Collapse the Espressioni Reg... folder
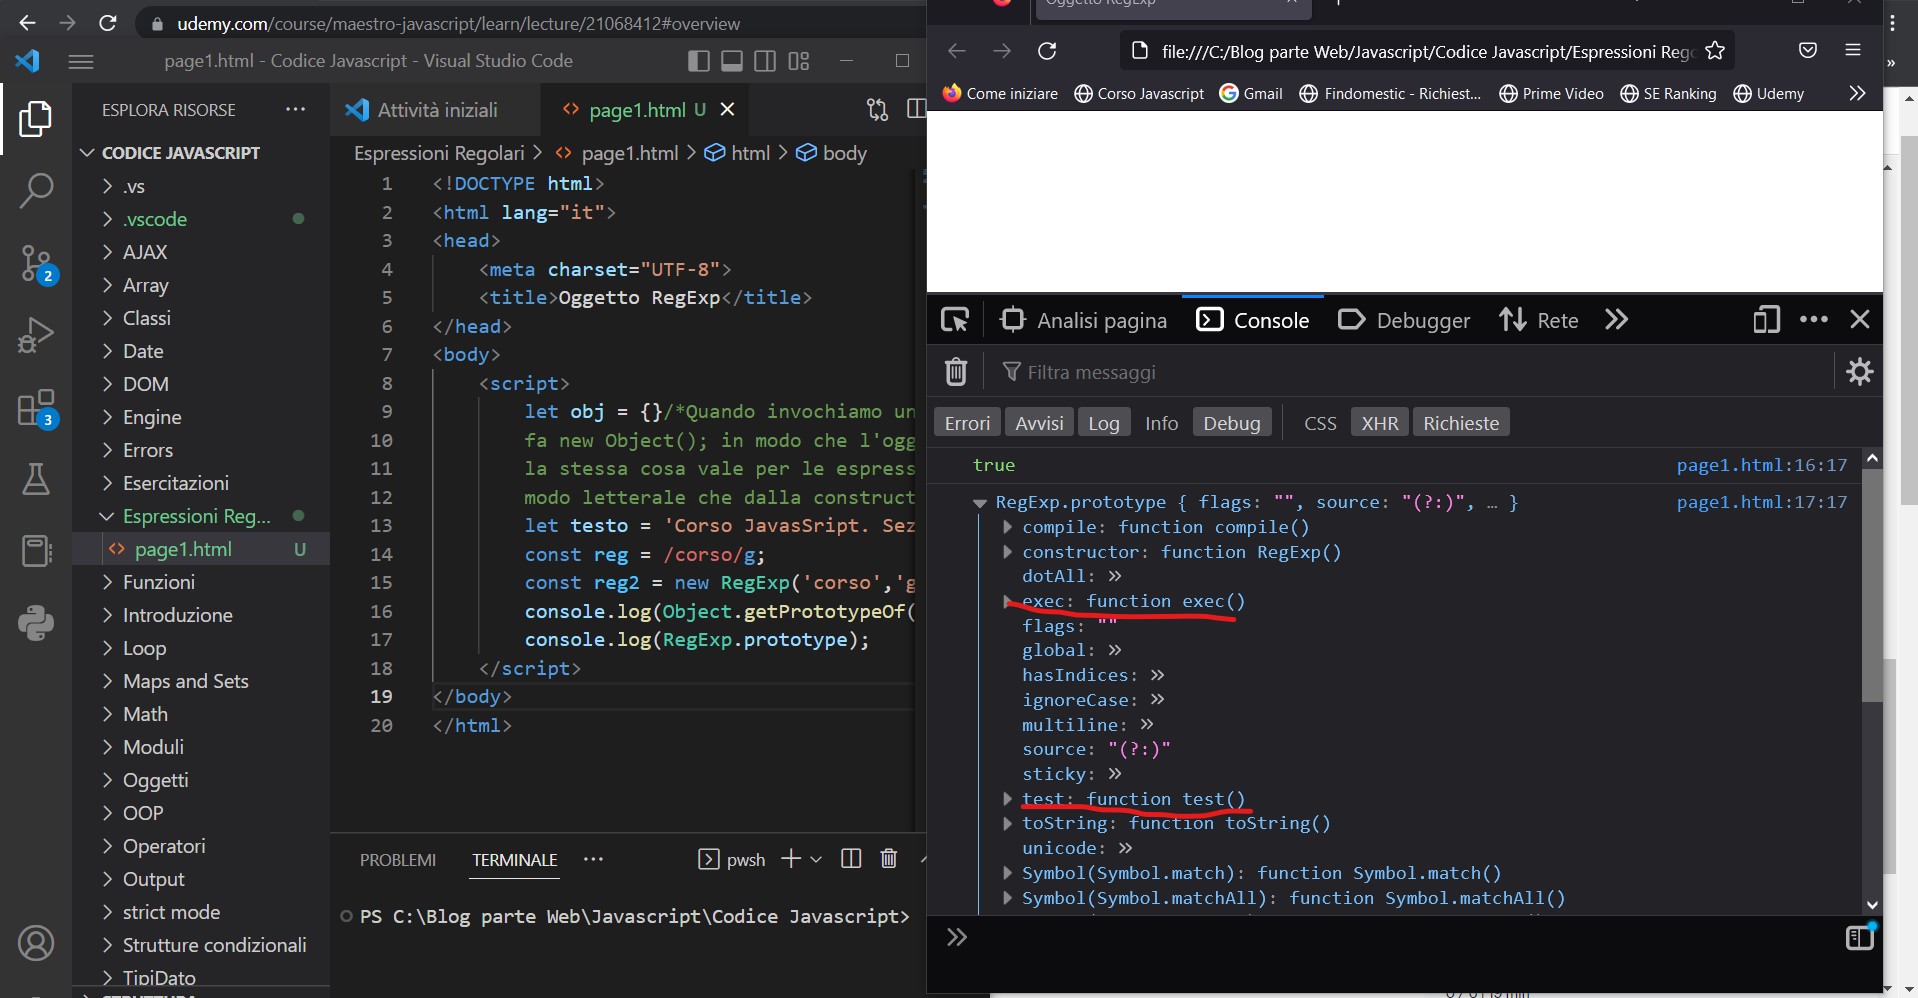The height and width of the screenshot is (998, 1918). pos(196,516)
